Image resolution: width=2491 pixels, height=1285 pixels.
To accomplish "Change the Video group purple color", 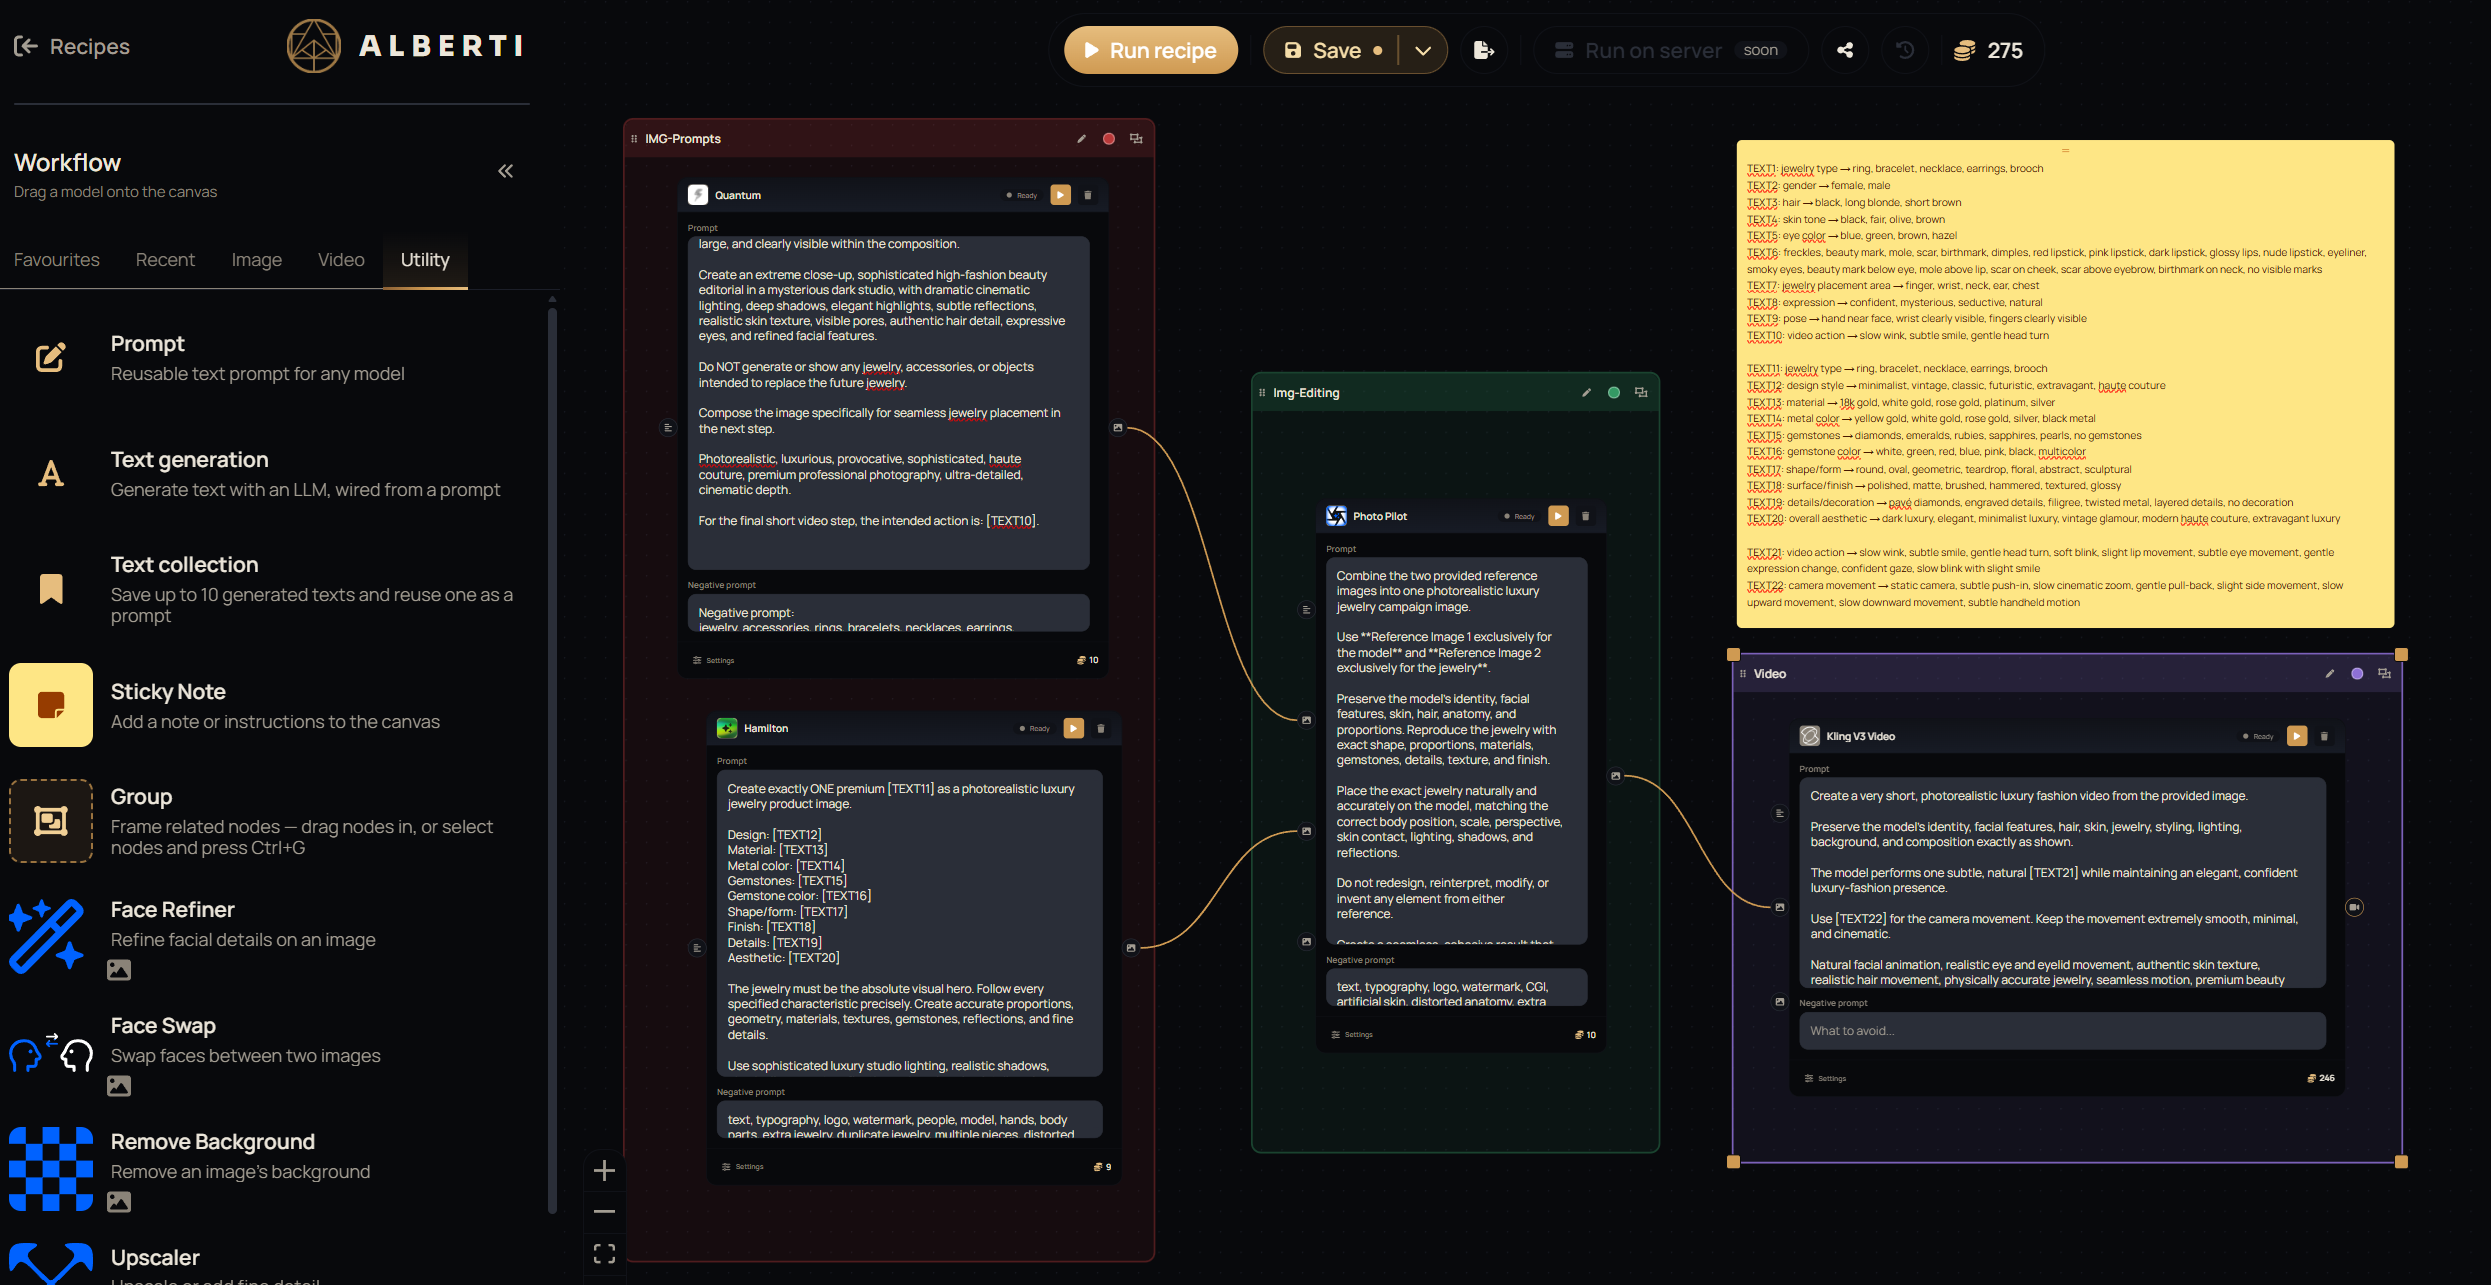I will 2357,674.
